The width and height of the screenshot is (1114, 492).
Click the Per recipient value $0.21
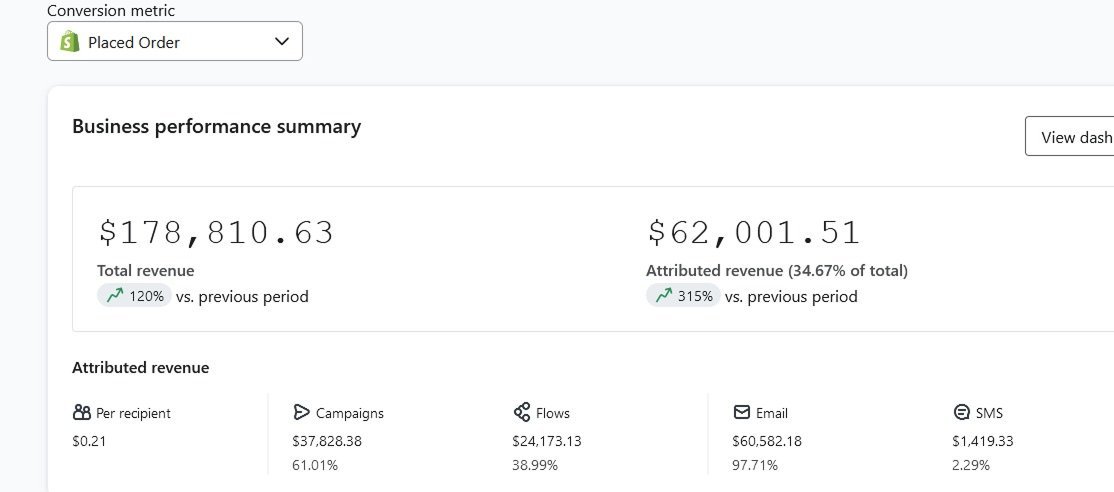[89, 441]
